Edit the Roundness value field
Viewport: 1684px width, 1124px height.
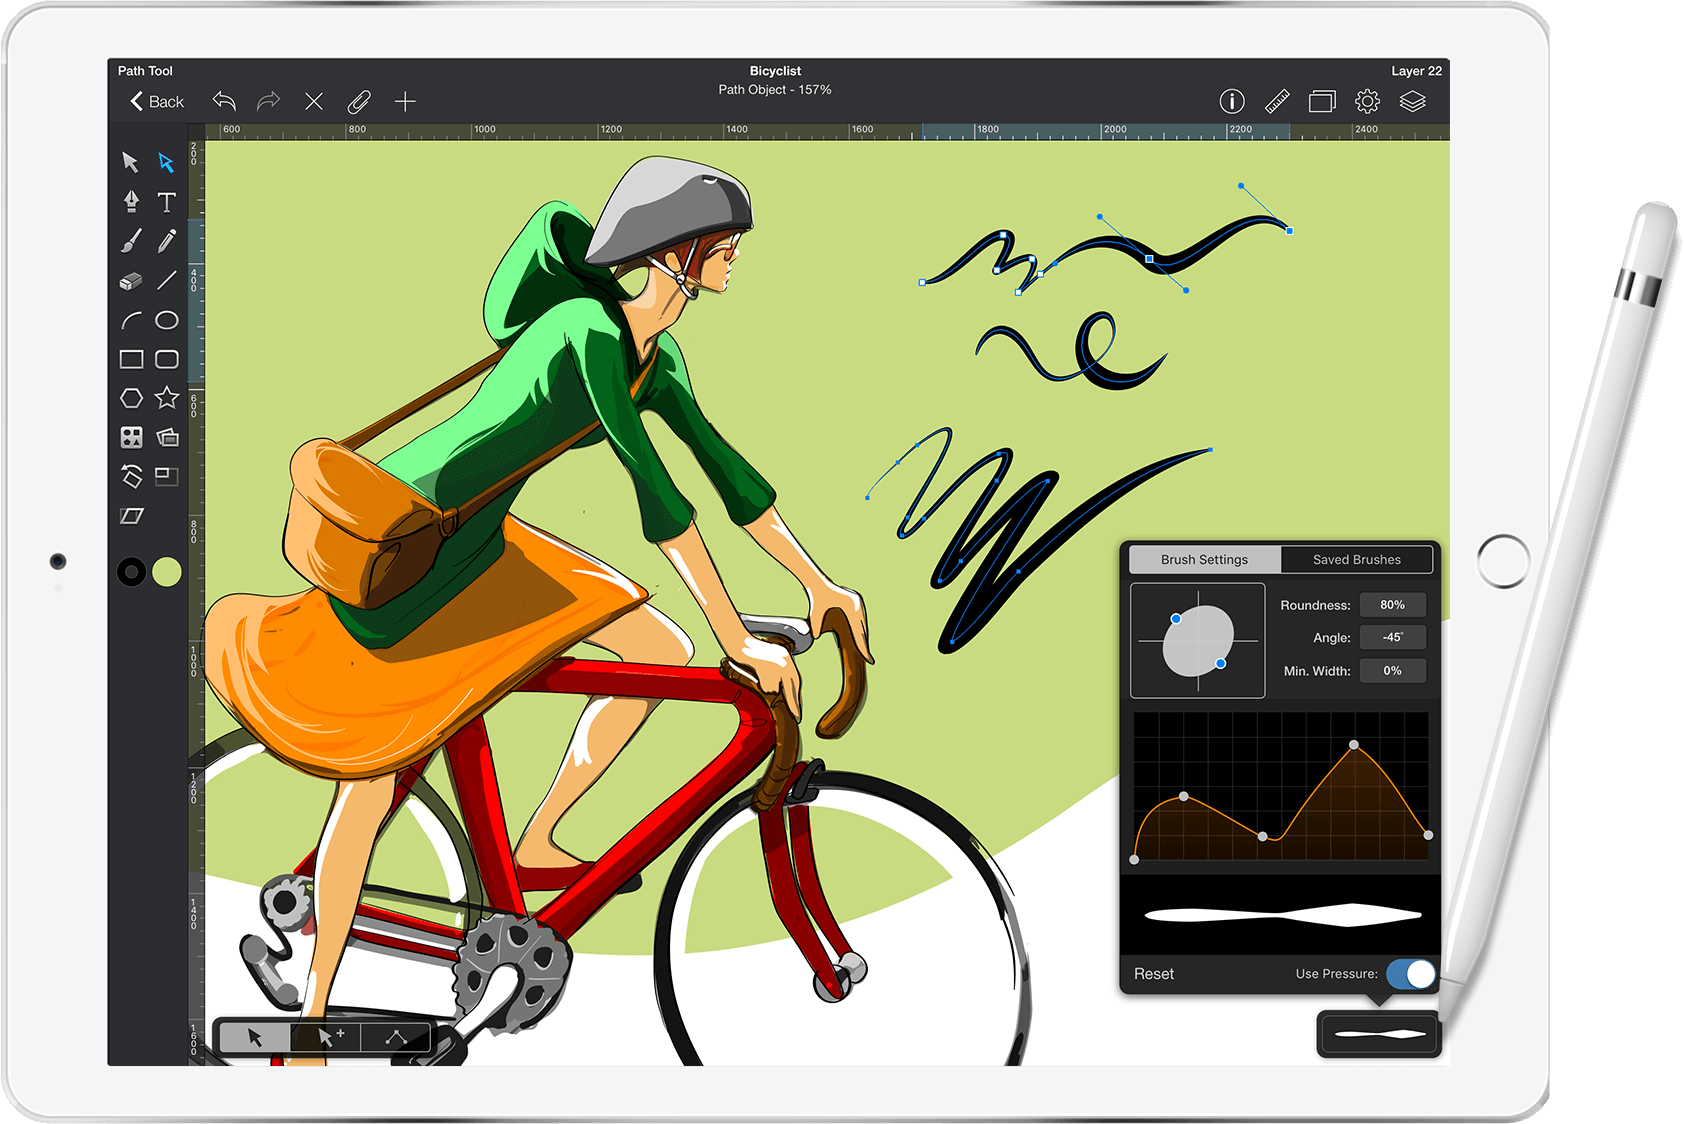(1393, 605)
